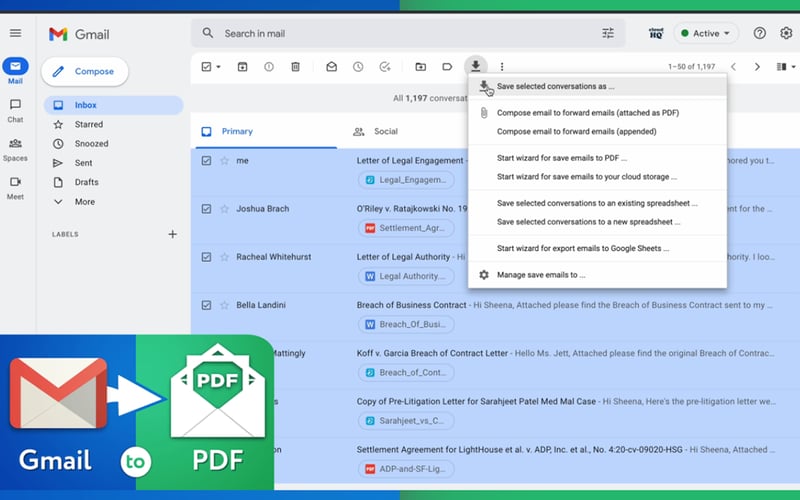
Task: Open the Sarahjeet_vs_C... attachment chip
Action: pyautogui.click(x=406, y=421)
